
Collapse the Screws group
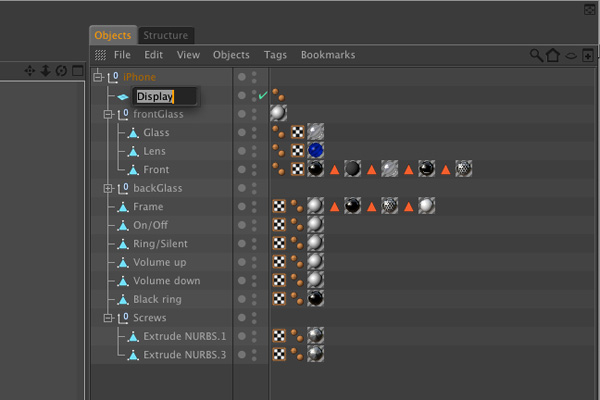pos(108,318)
